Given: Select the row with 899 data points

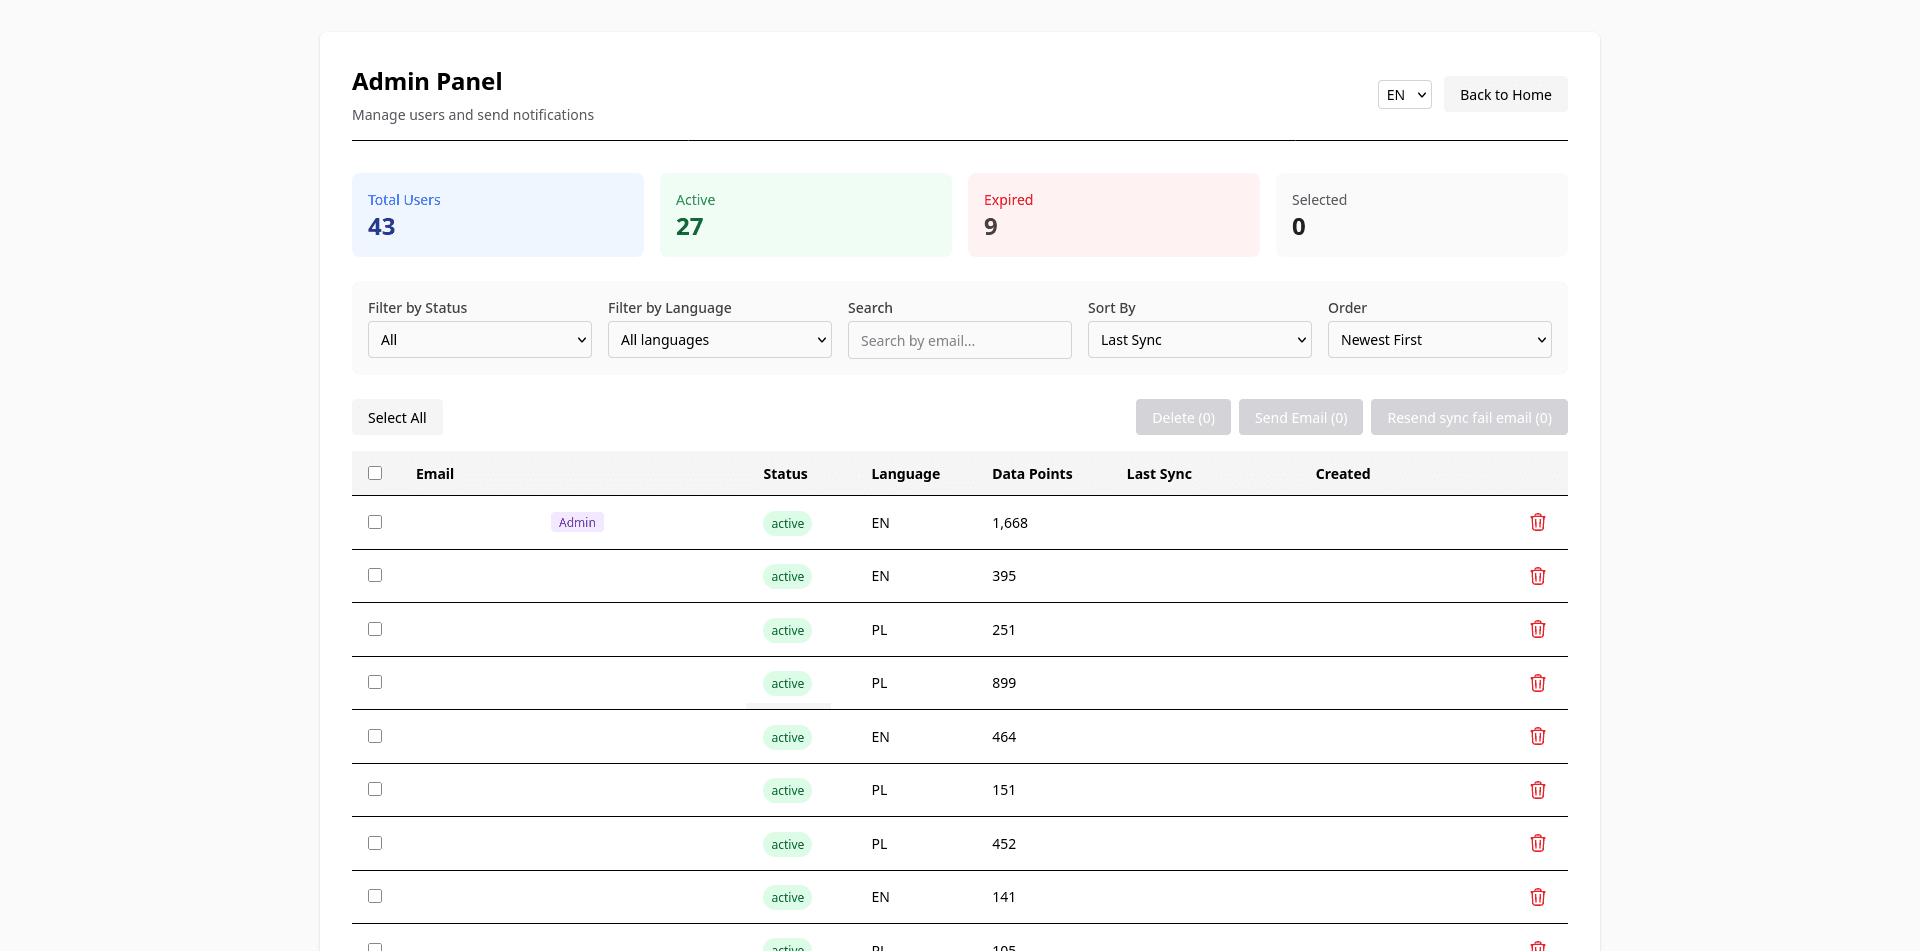Looking at the screenshot, I should tap(375, 681).
